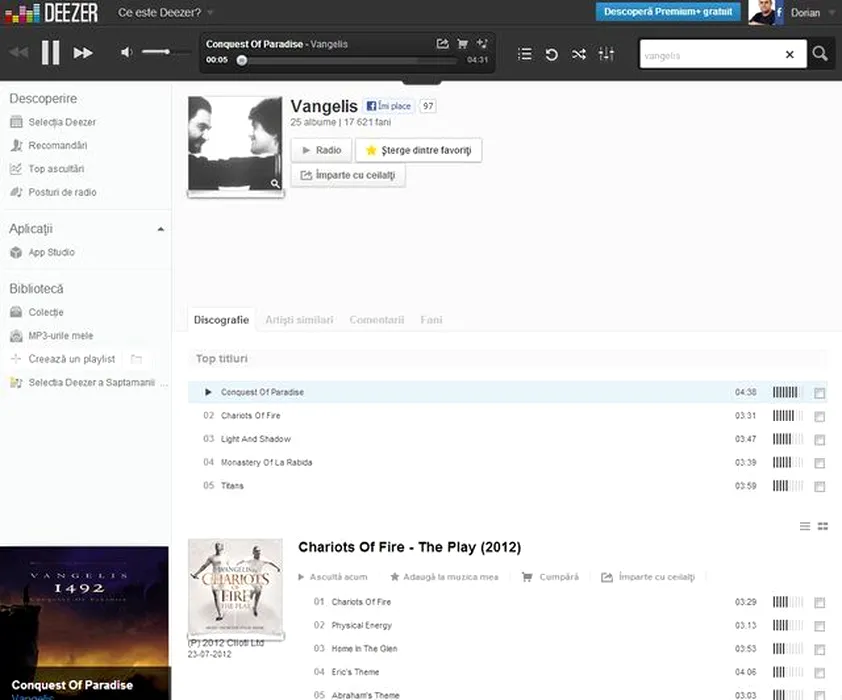
Task: Tick checkbox for Monastery Of La Rabida
Action: coord(819,463)
